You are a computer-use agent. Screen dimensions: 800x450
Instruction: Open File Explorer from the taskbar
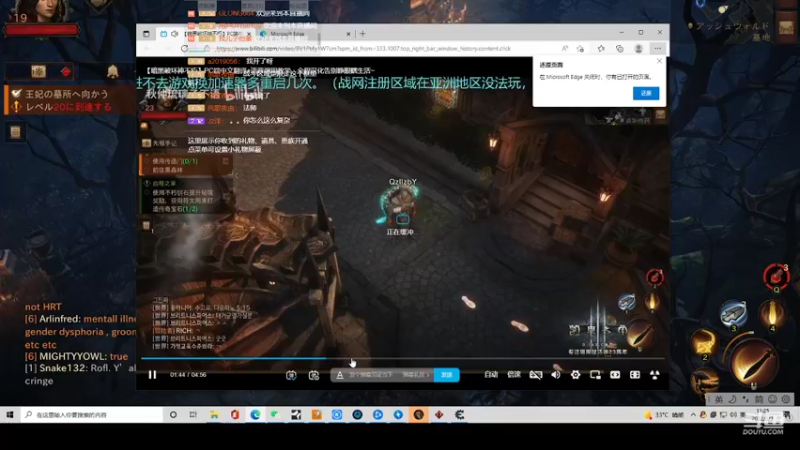coord(214,415)
